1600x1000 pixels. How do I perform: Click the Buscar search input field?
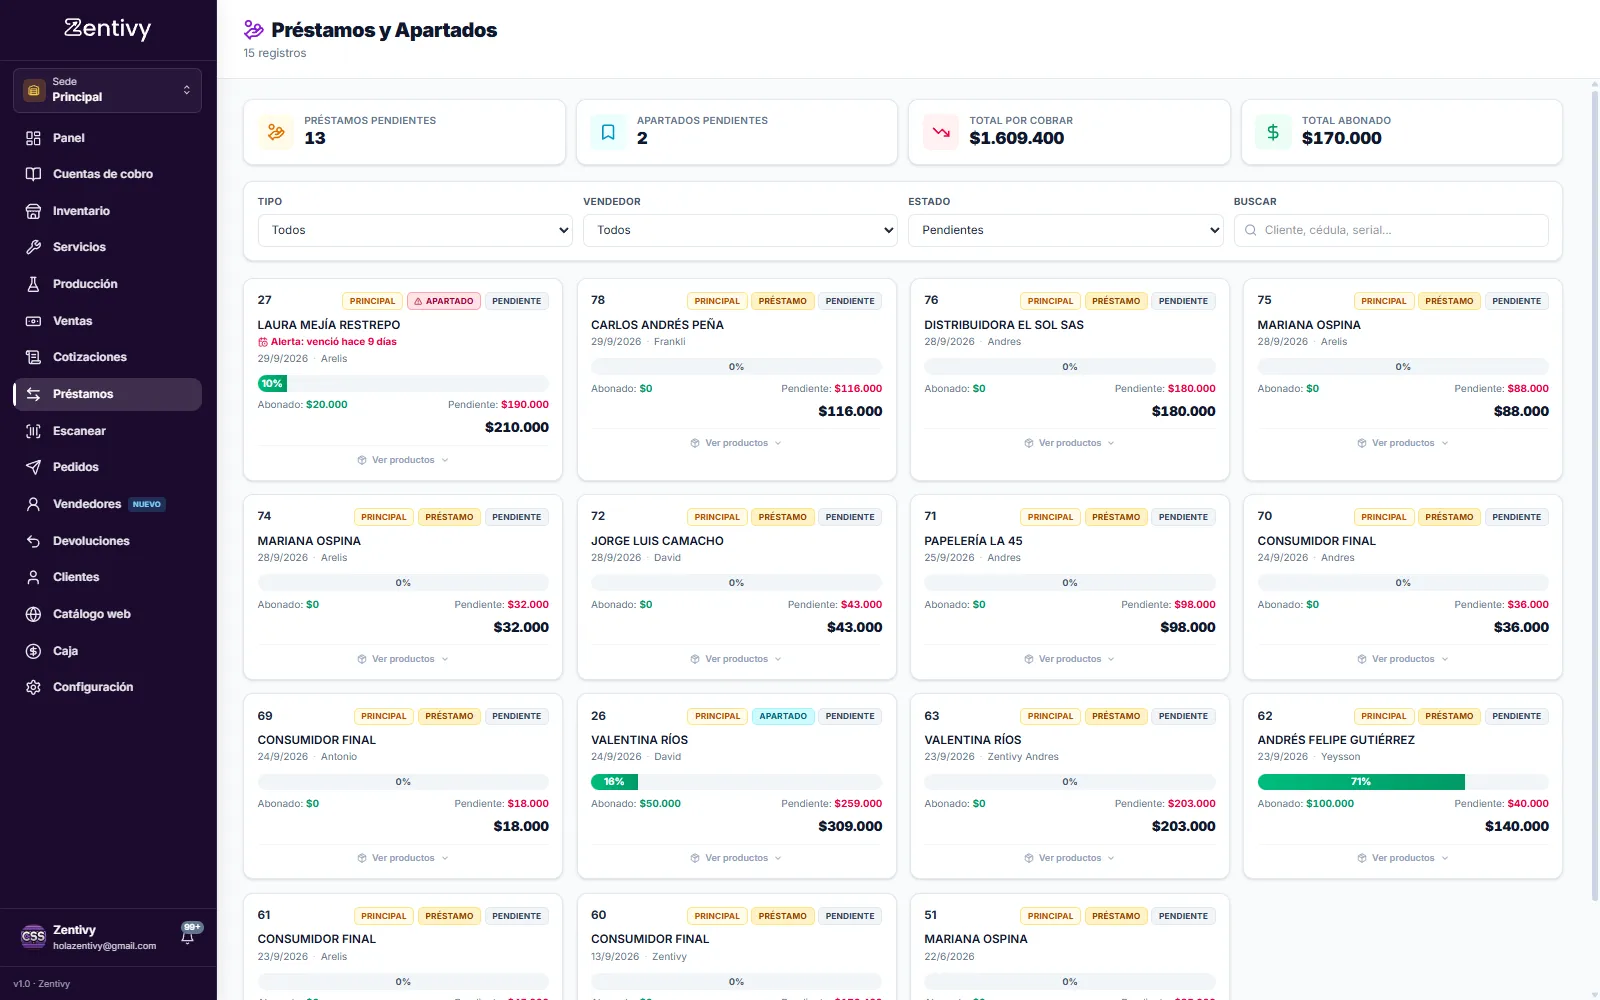[x=1391, y=230]
